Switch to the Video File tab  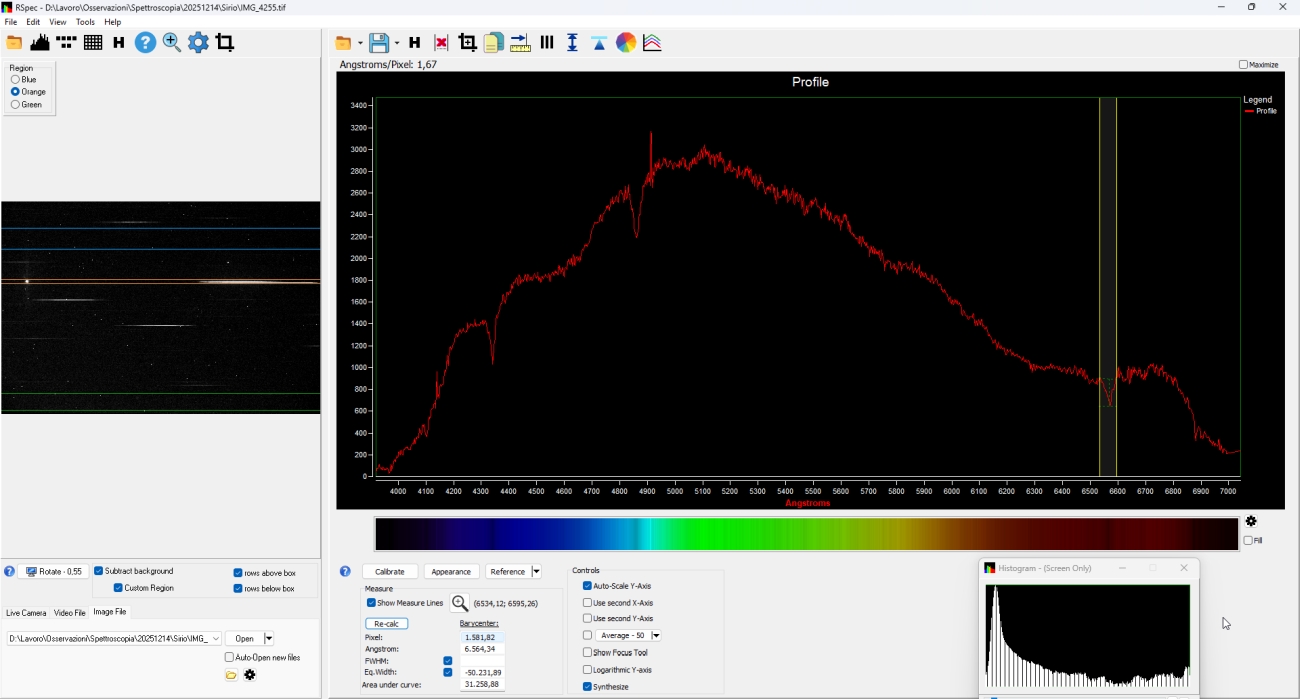point(69,613)
